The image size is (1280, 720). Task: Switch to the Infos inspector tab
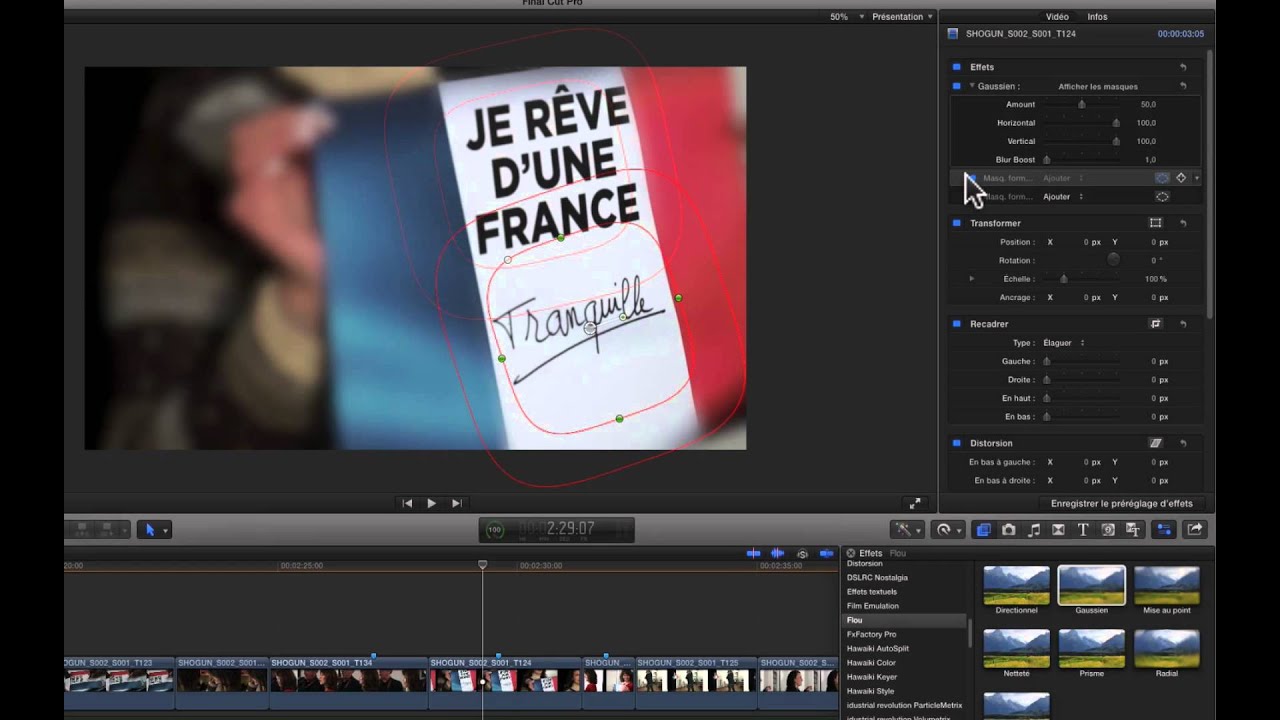pos(1097,17)
